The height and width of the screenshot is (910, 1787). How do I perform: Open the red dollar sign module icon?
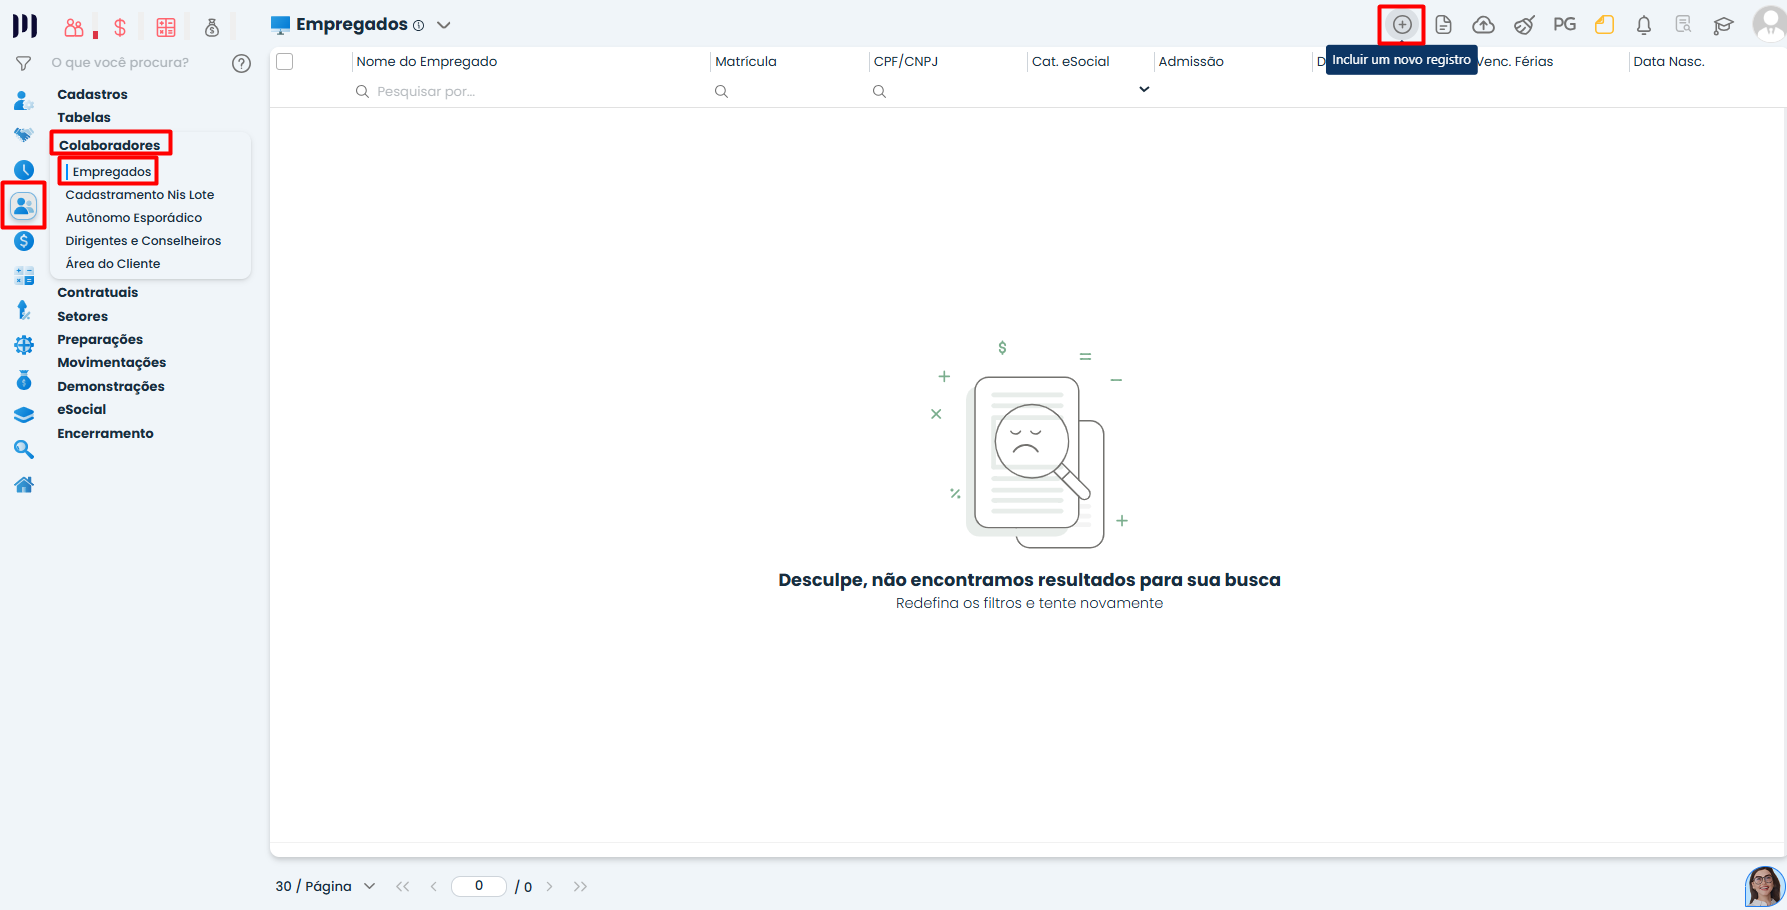click(120, 27)
